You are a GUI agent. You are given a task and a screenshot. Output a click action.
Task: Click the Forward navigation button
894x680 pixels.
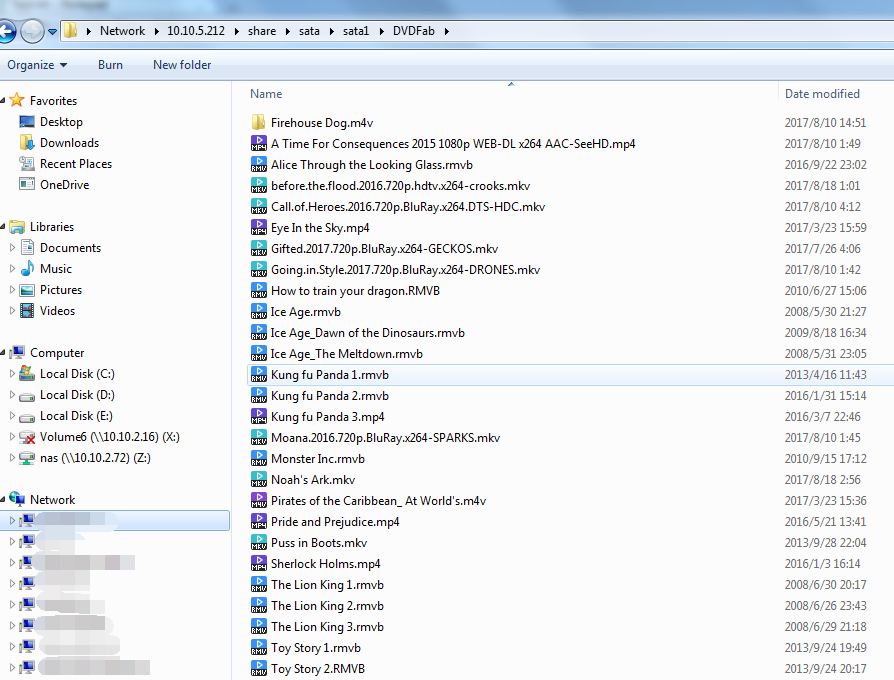coord(32,31)
